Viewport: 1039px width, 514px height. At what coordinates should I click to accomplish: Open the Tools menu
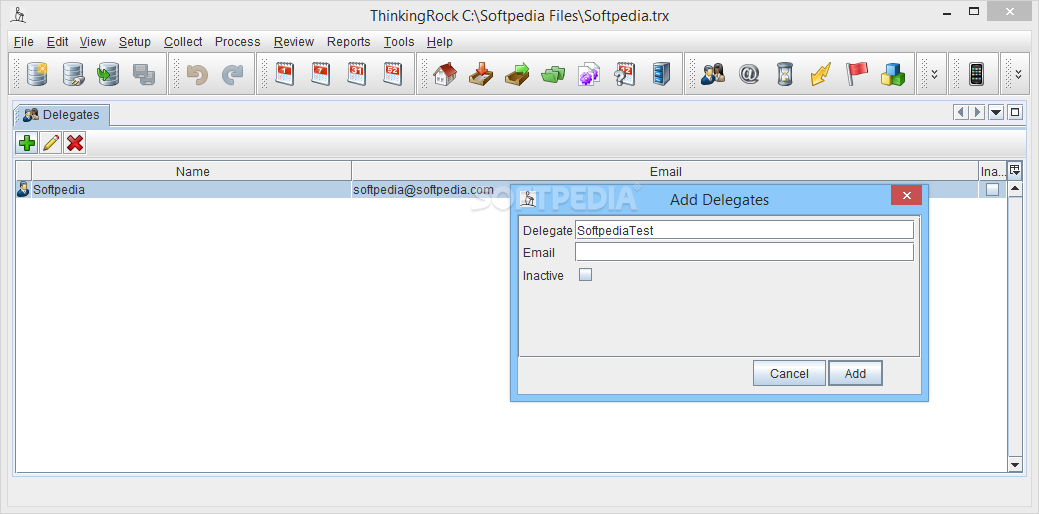tap(399, 42)
